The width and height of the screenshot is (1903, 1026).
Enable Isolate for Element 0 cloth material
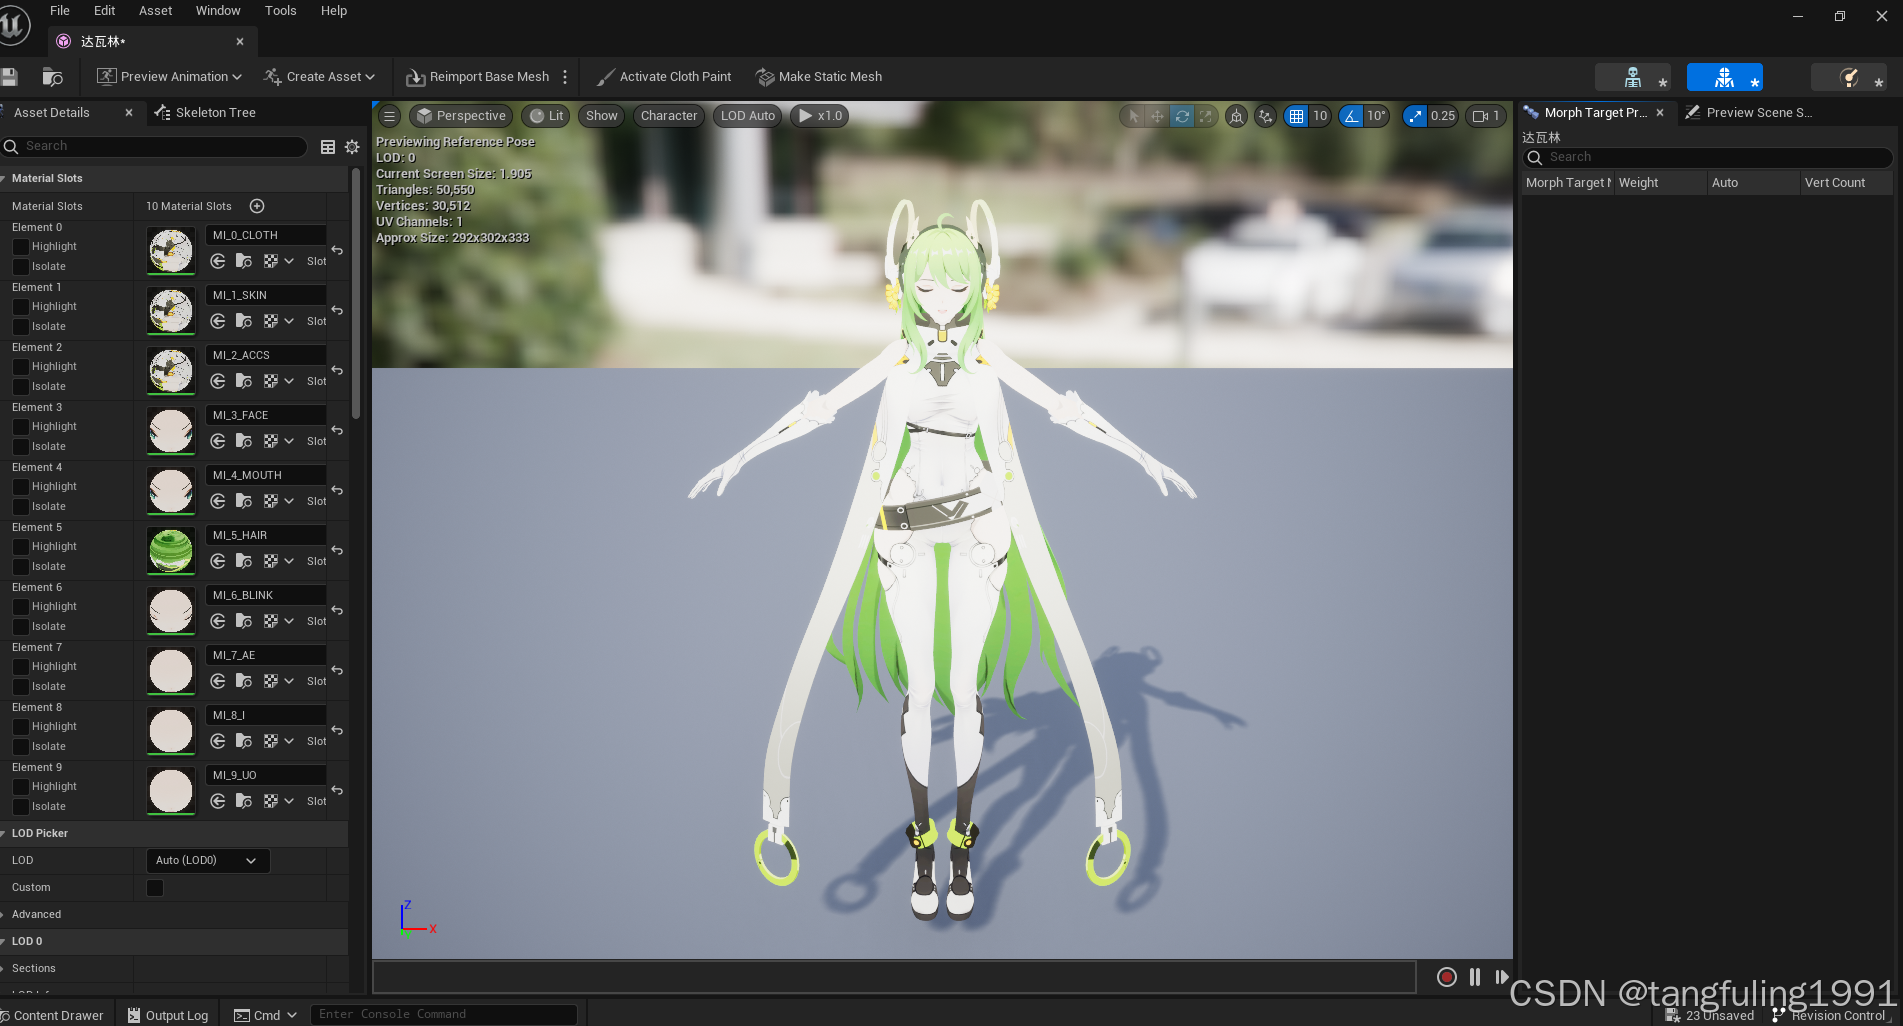pyautogui.click(x=22, y=266)
